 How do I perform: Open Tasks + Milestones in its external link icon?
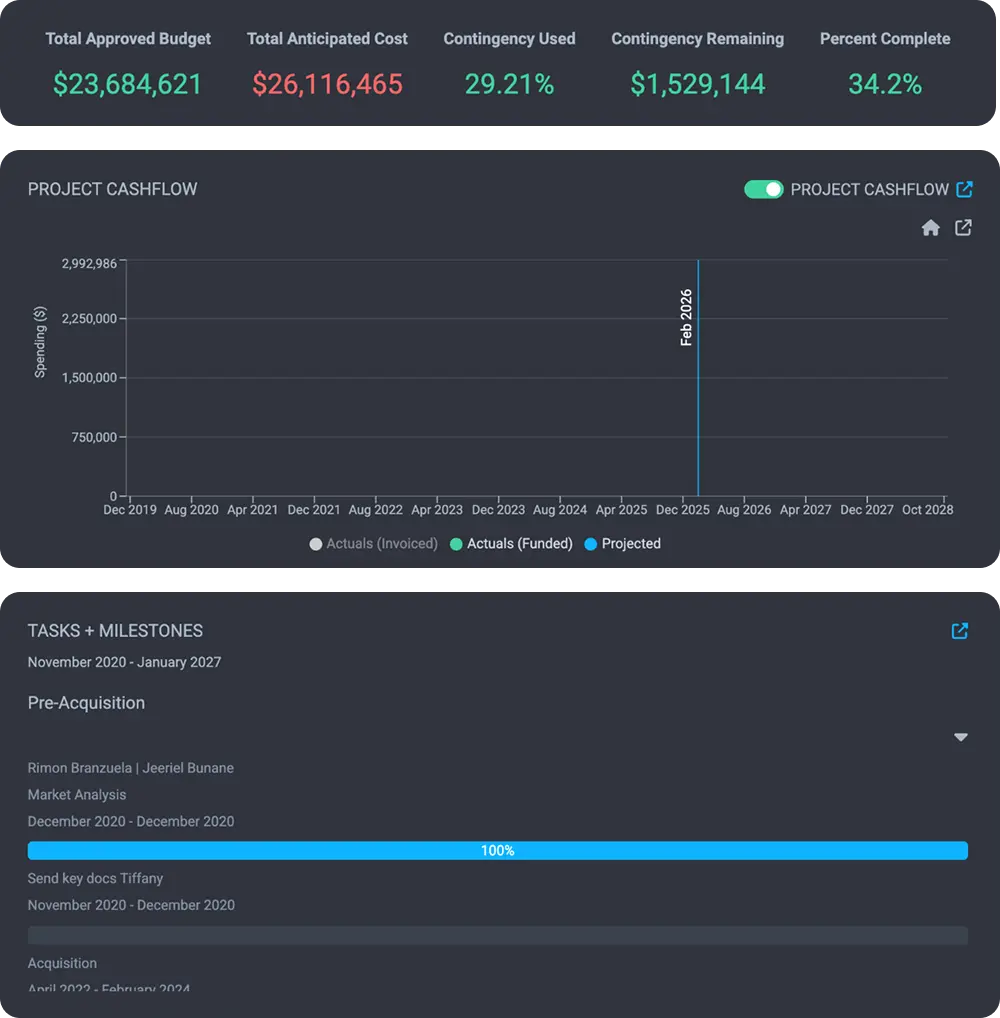click(960, 631)
